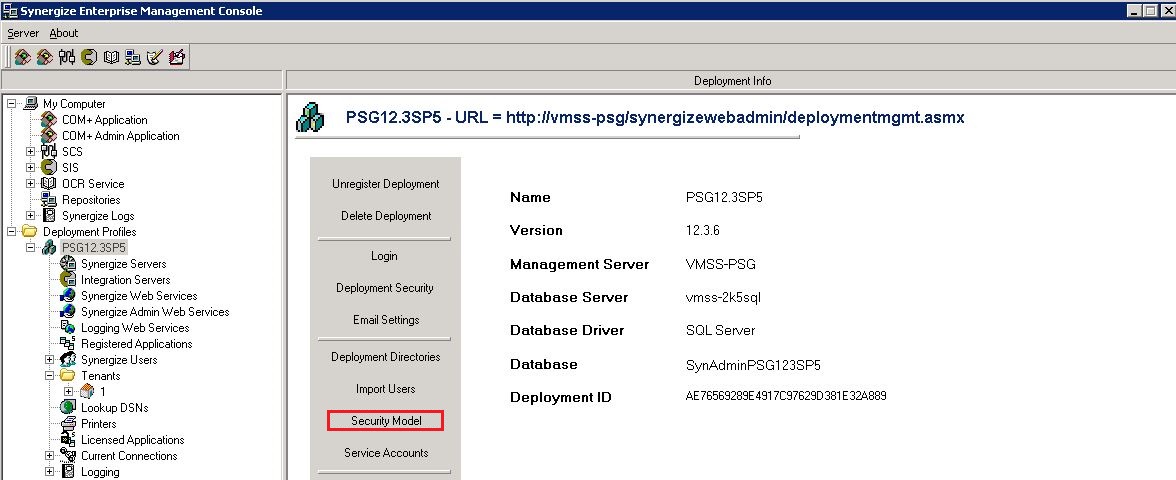Image resolution: width=1176 pixels, height=480 pixels.
Task: Expand the OCR Service node
Action: click(31, 184)
